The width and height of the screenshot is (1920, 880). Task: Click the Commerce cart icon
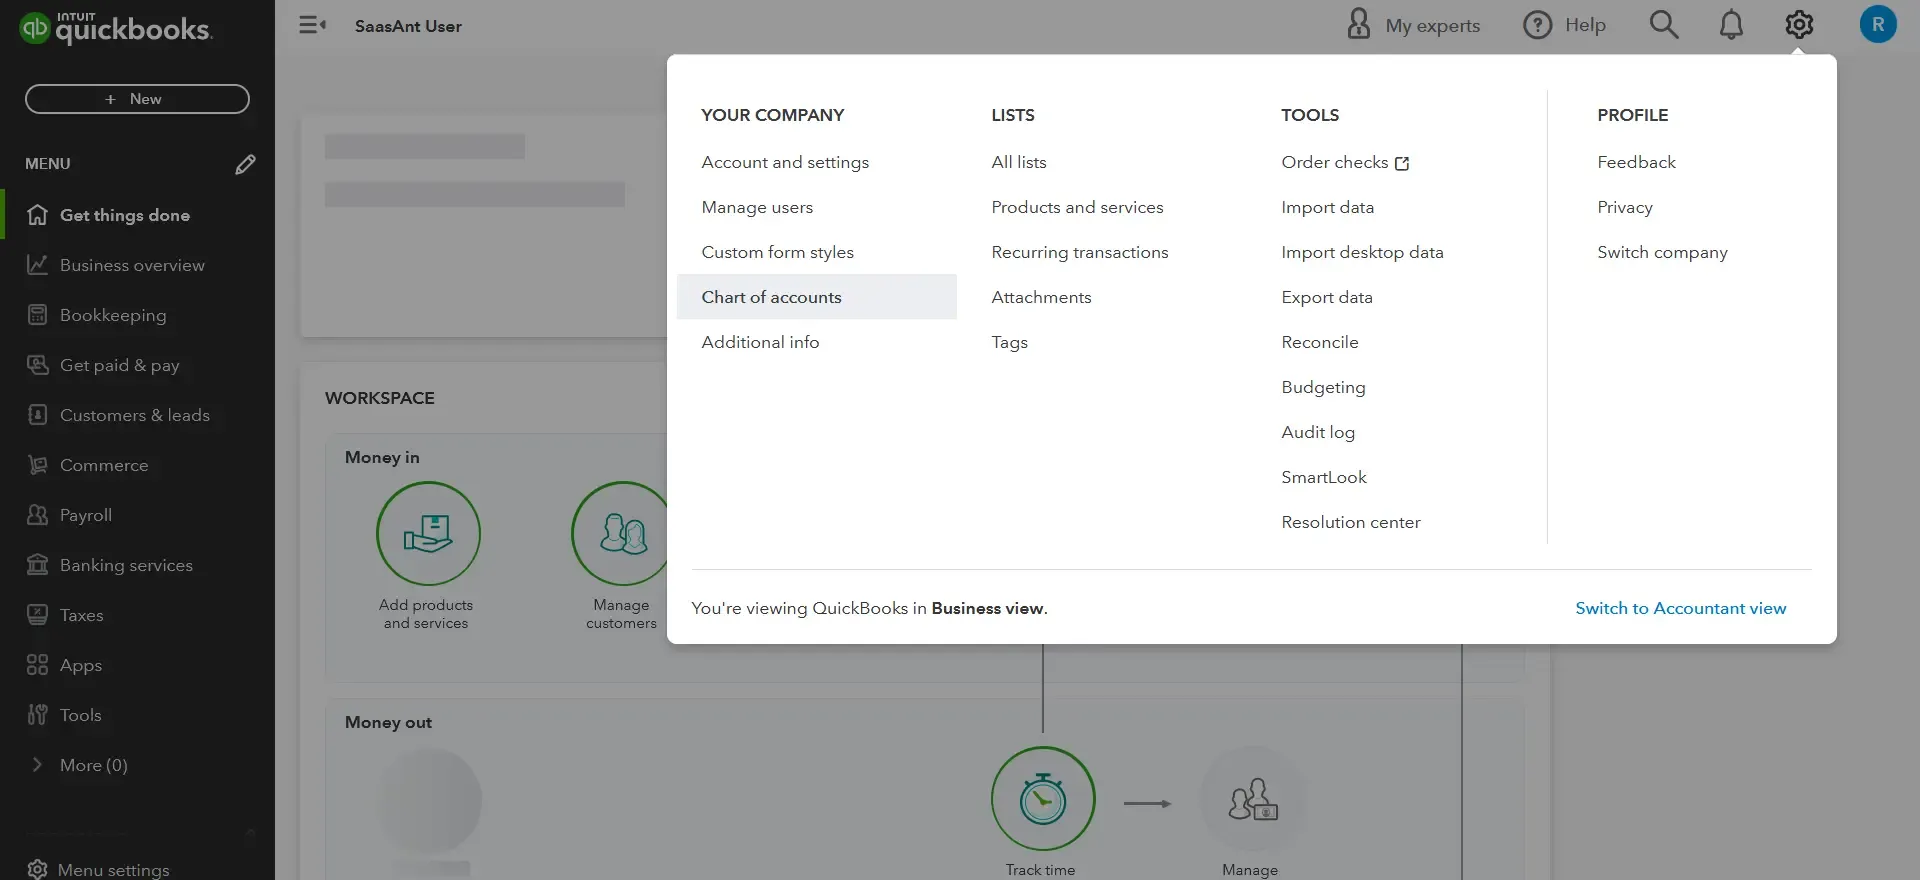(37, 465)
